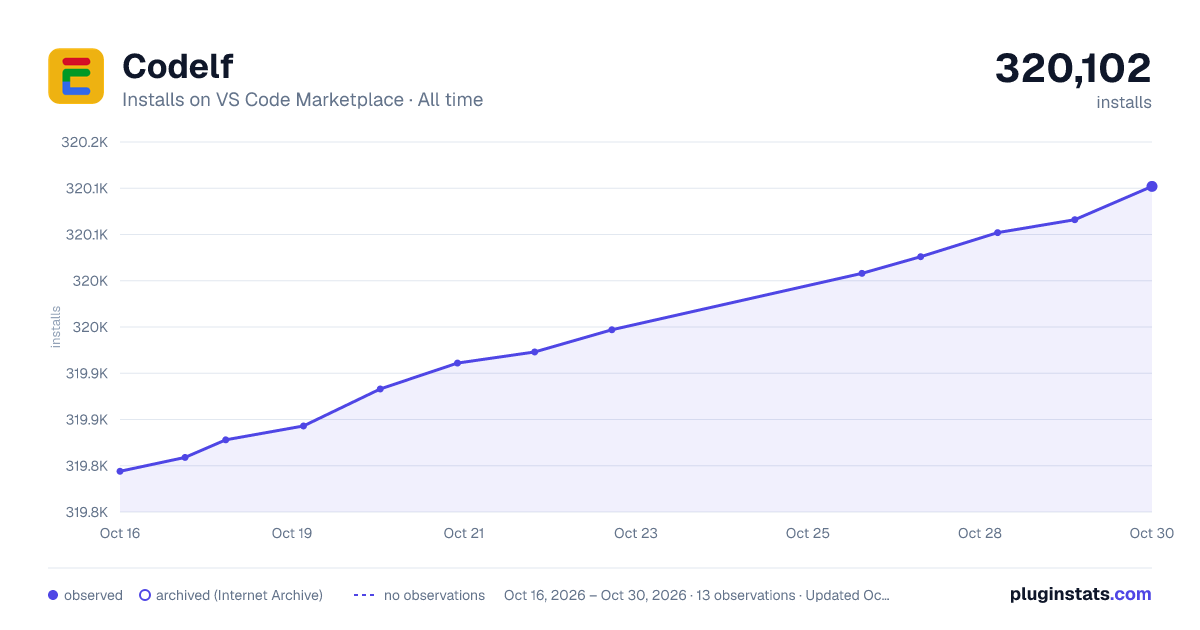Click the date range and observations summary text
Viewport: 1200px width, 630px height.
(697, 595)
